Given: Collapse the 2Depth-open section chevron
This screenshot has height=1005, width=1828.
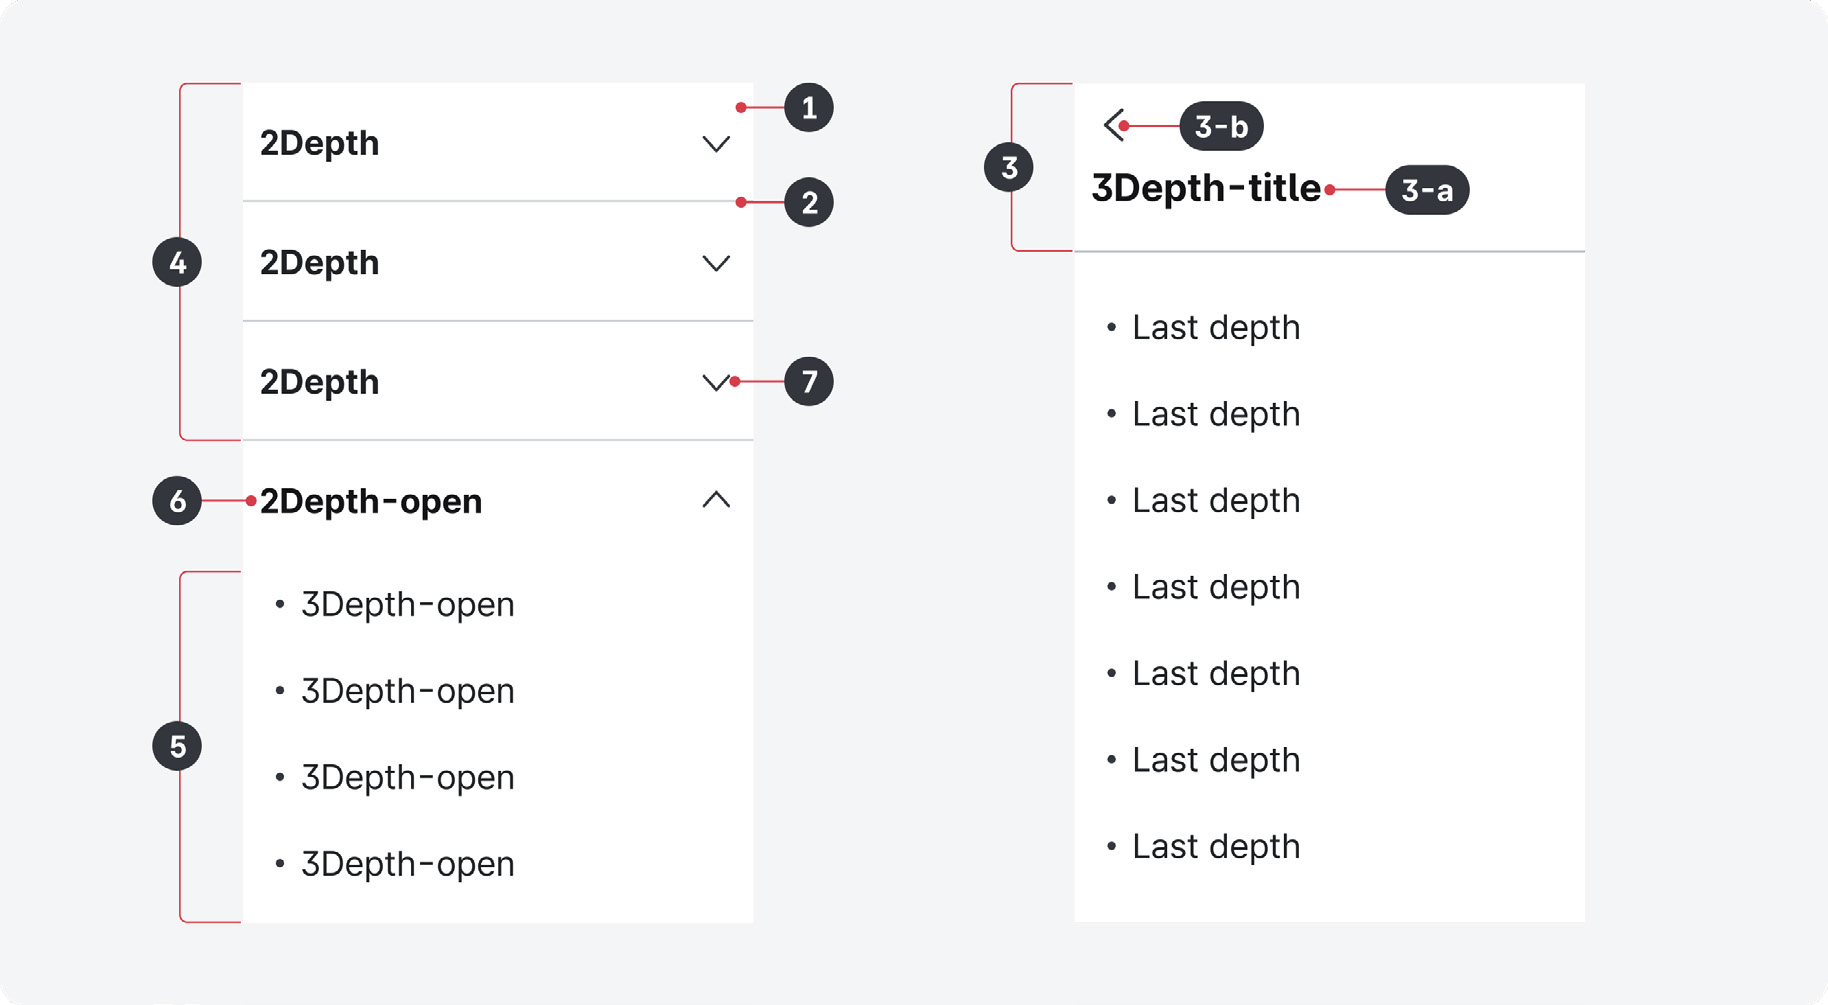Looking at the screenshot, I should point(716,499).
